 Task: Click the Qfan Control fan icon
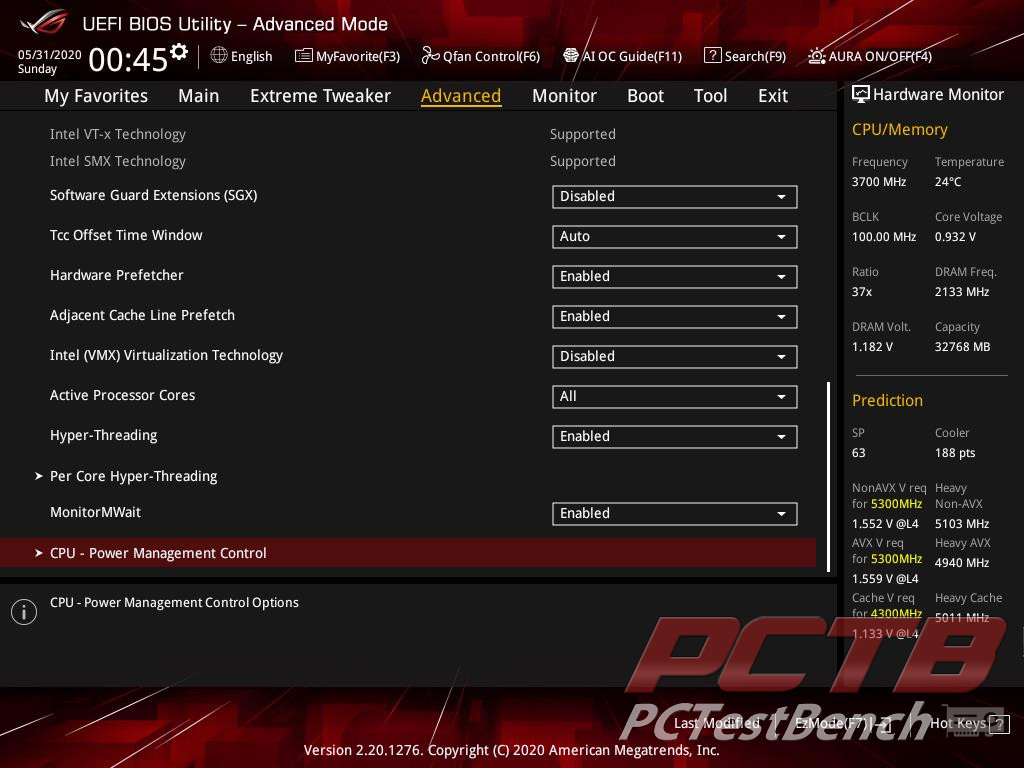(x=430, y=56)
